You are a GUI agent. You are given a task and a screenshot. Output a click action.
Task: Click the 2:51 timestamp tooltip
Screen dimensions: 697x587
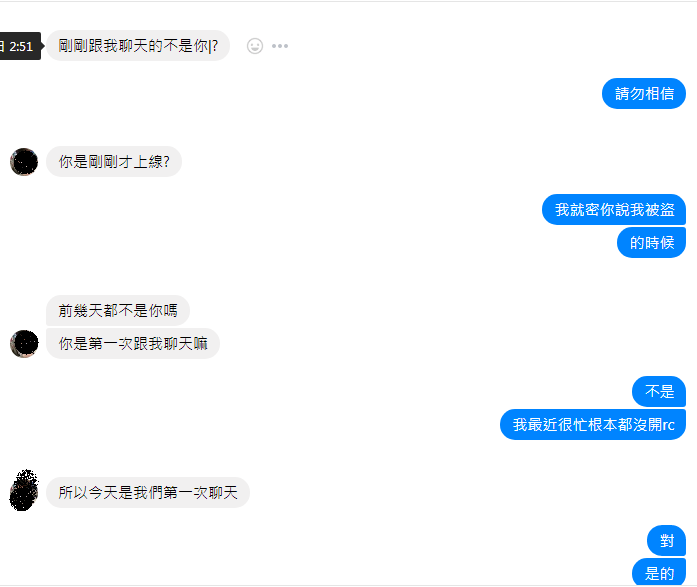pyautogui.click(x=20, y=46)
